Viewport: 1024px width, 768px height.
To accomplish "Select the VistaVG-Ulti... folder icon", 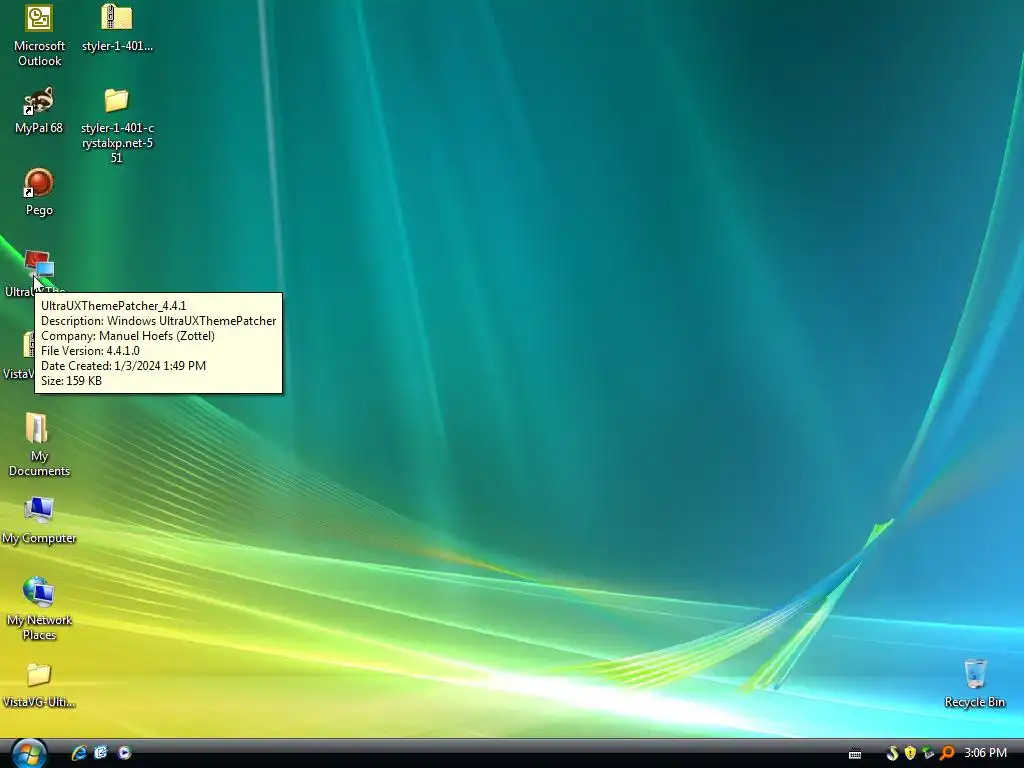I will [39, 675].
